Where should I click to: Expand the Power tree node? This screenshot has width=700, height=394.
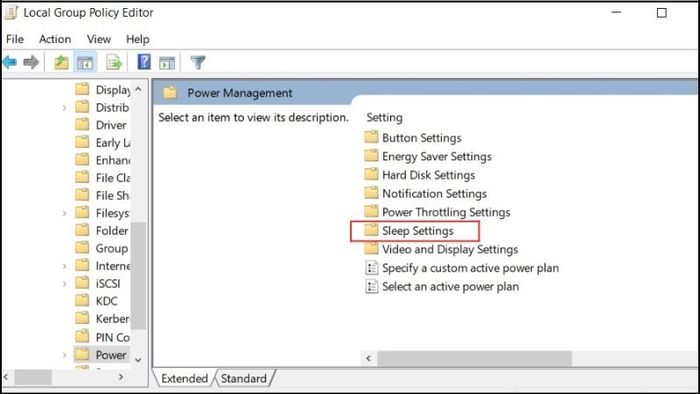tap(64, 355)
